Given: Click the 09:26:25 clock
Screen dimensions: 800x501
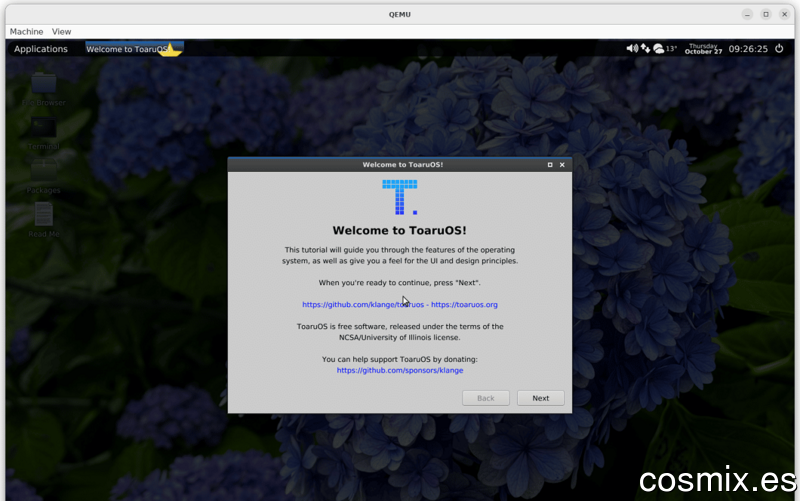Looking at the screenshot, I should point(748,49).
